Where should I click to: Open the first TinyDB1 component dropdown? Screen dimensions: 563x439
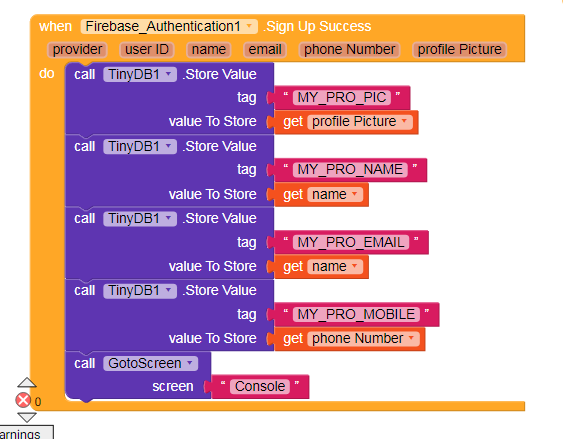click(x=140, y=75)
